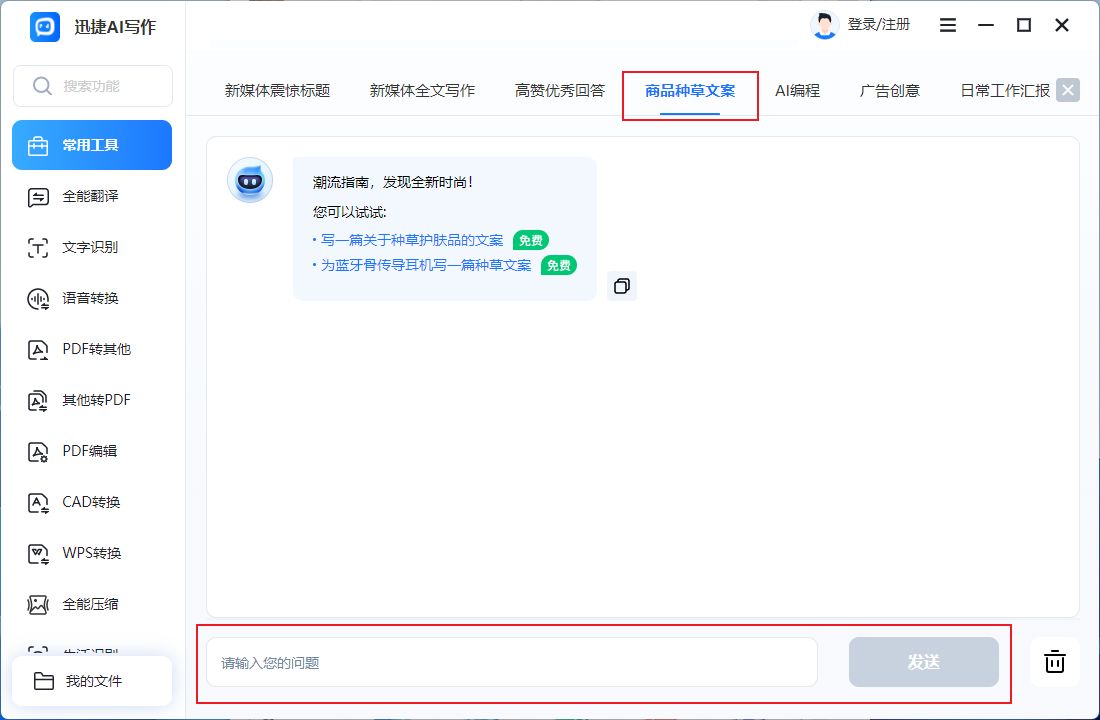
Task: Maximize the application window
Action: pos(1024,25)
